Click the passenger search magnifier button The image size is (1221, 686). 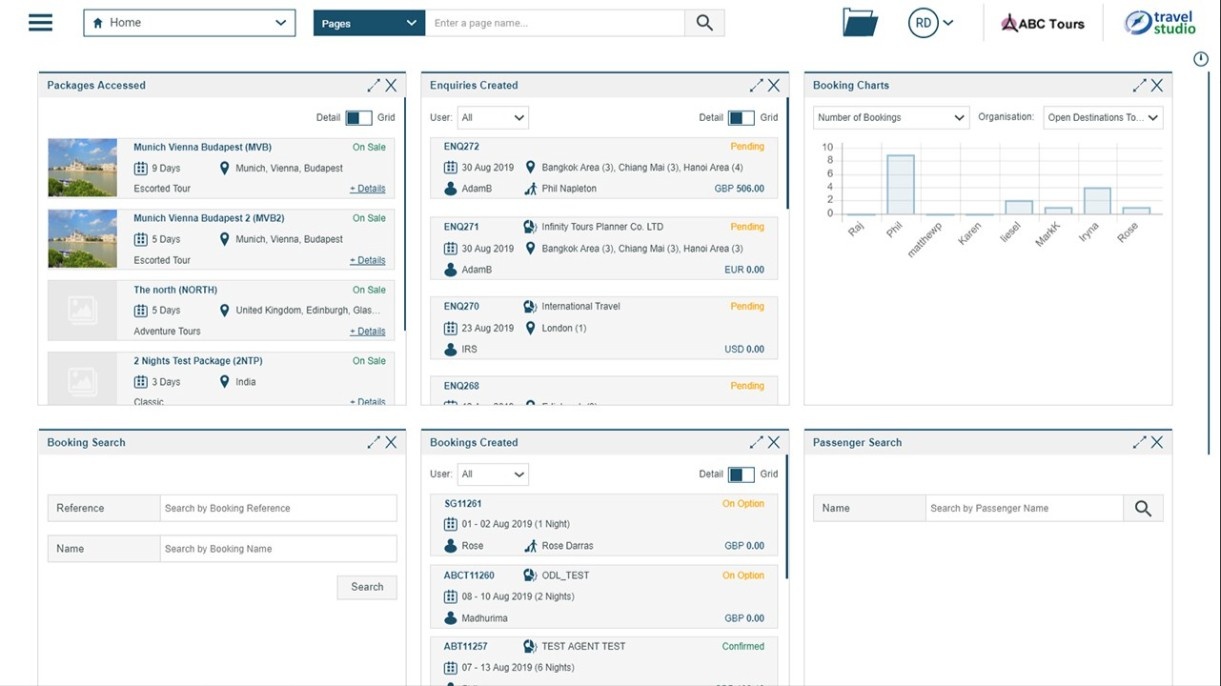coord(1143,509)
